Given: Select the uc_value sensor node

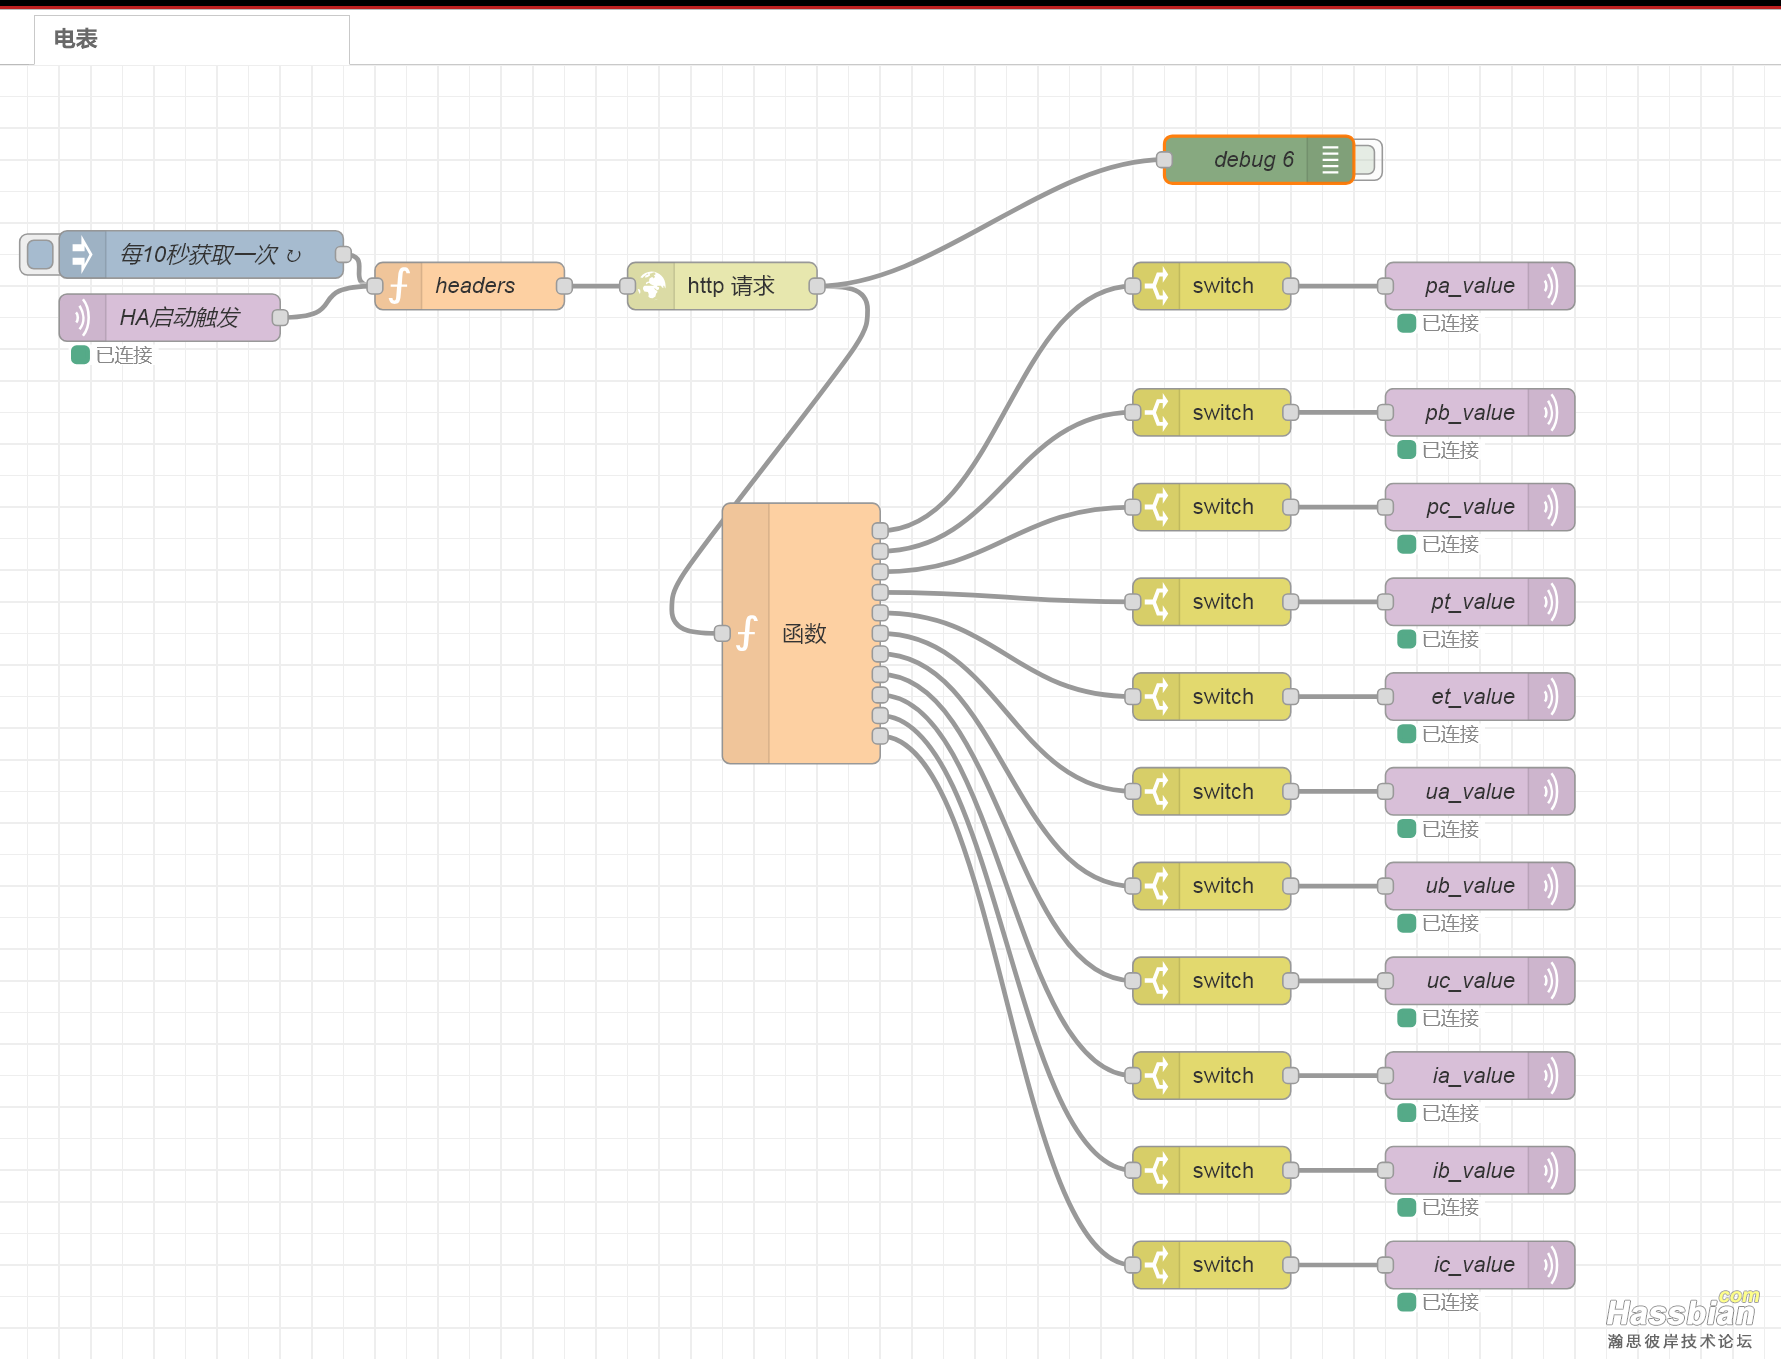Looking at the screenshot, I should 1480,981.
